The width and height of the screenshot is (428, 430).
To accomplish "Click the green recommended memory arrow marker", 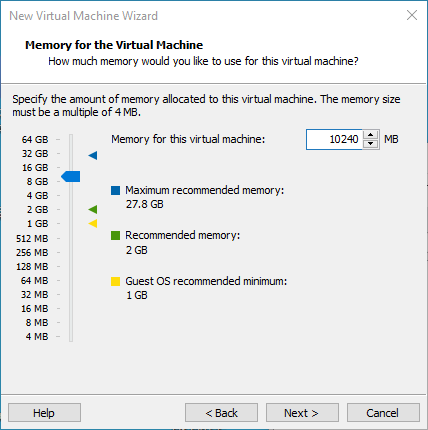I will [x=93, y=209].
